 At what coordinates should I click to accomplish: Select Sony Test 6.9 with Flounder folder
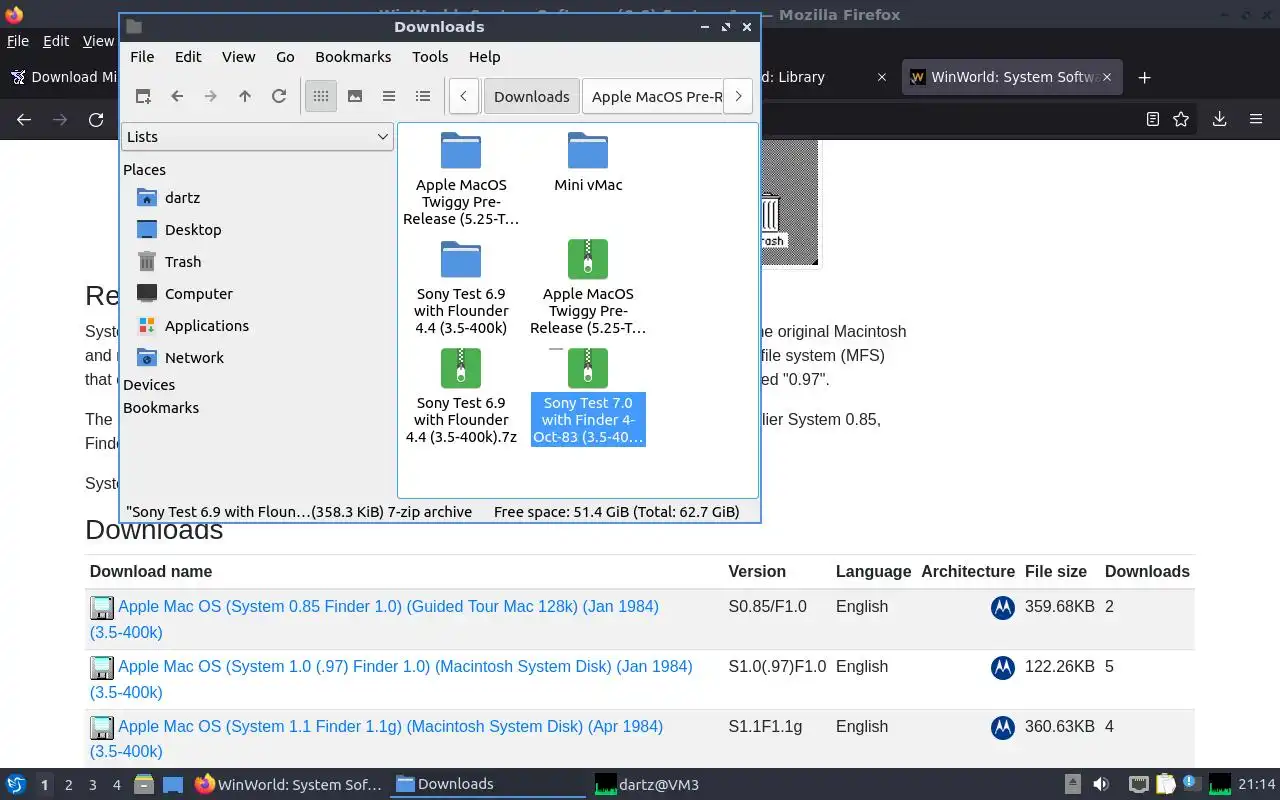pos(461,287)
